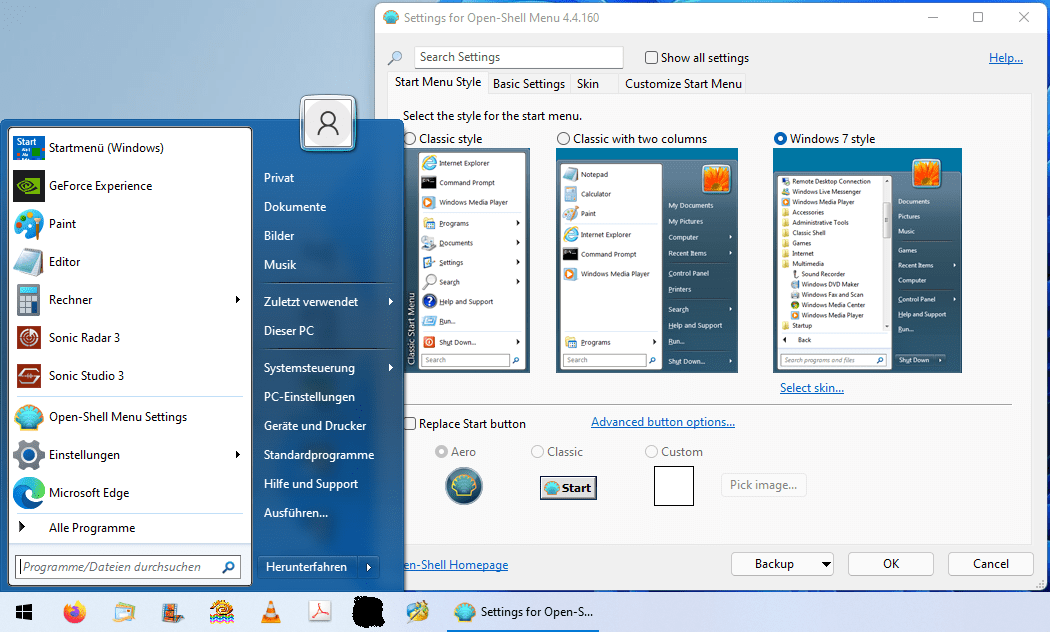Viewport: 1050px width, 632px height.
Task: Open the Help... link
Action: [1006, 58]
